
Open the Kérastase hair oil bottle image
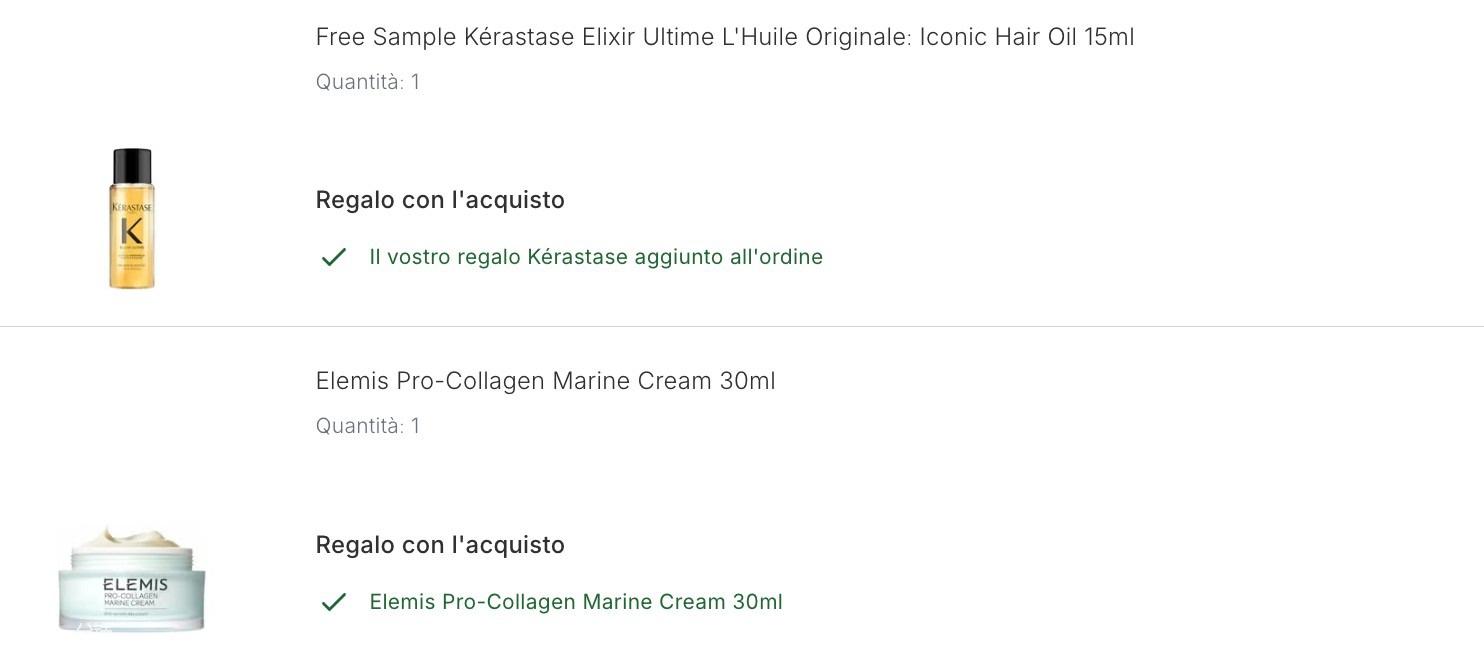coord(132,219)
